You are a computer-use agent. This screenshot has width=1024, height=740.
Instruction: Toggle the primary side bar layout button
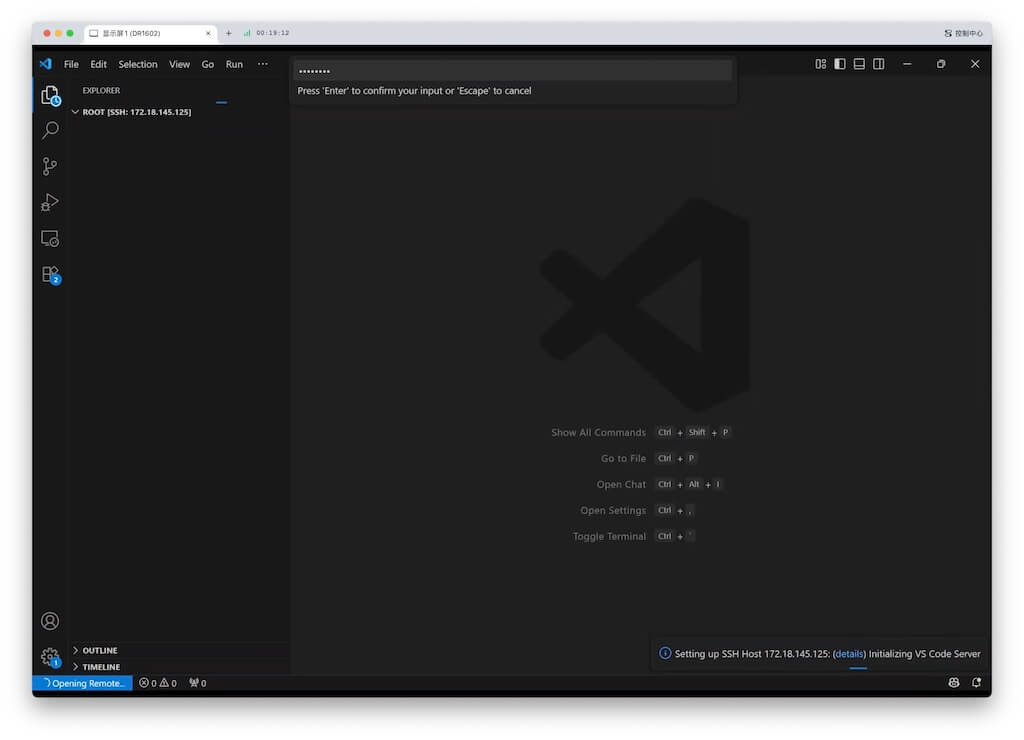840,64
